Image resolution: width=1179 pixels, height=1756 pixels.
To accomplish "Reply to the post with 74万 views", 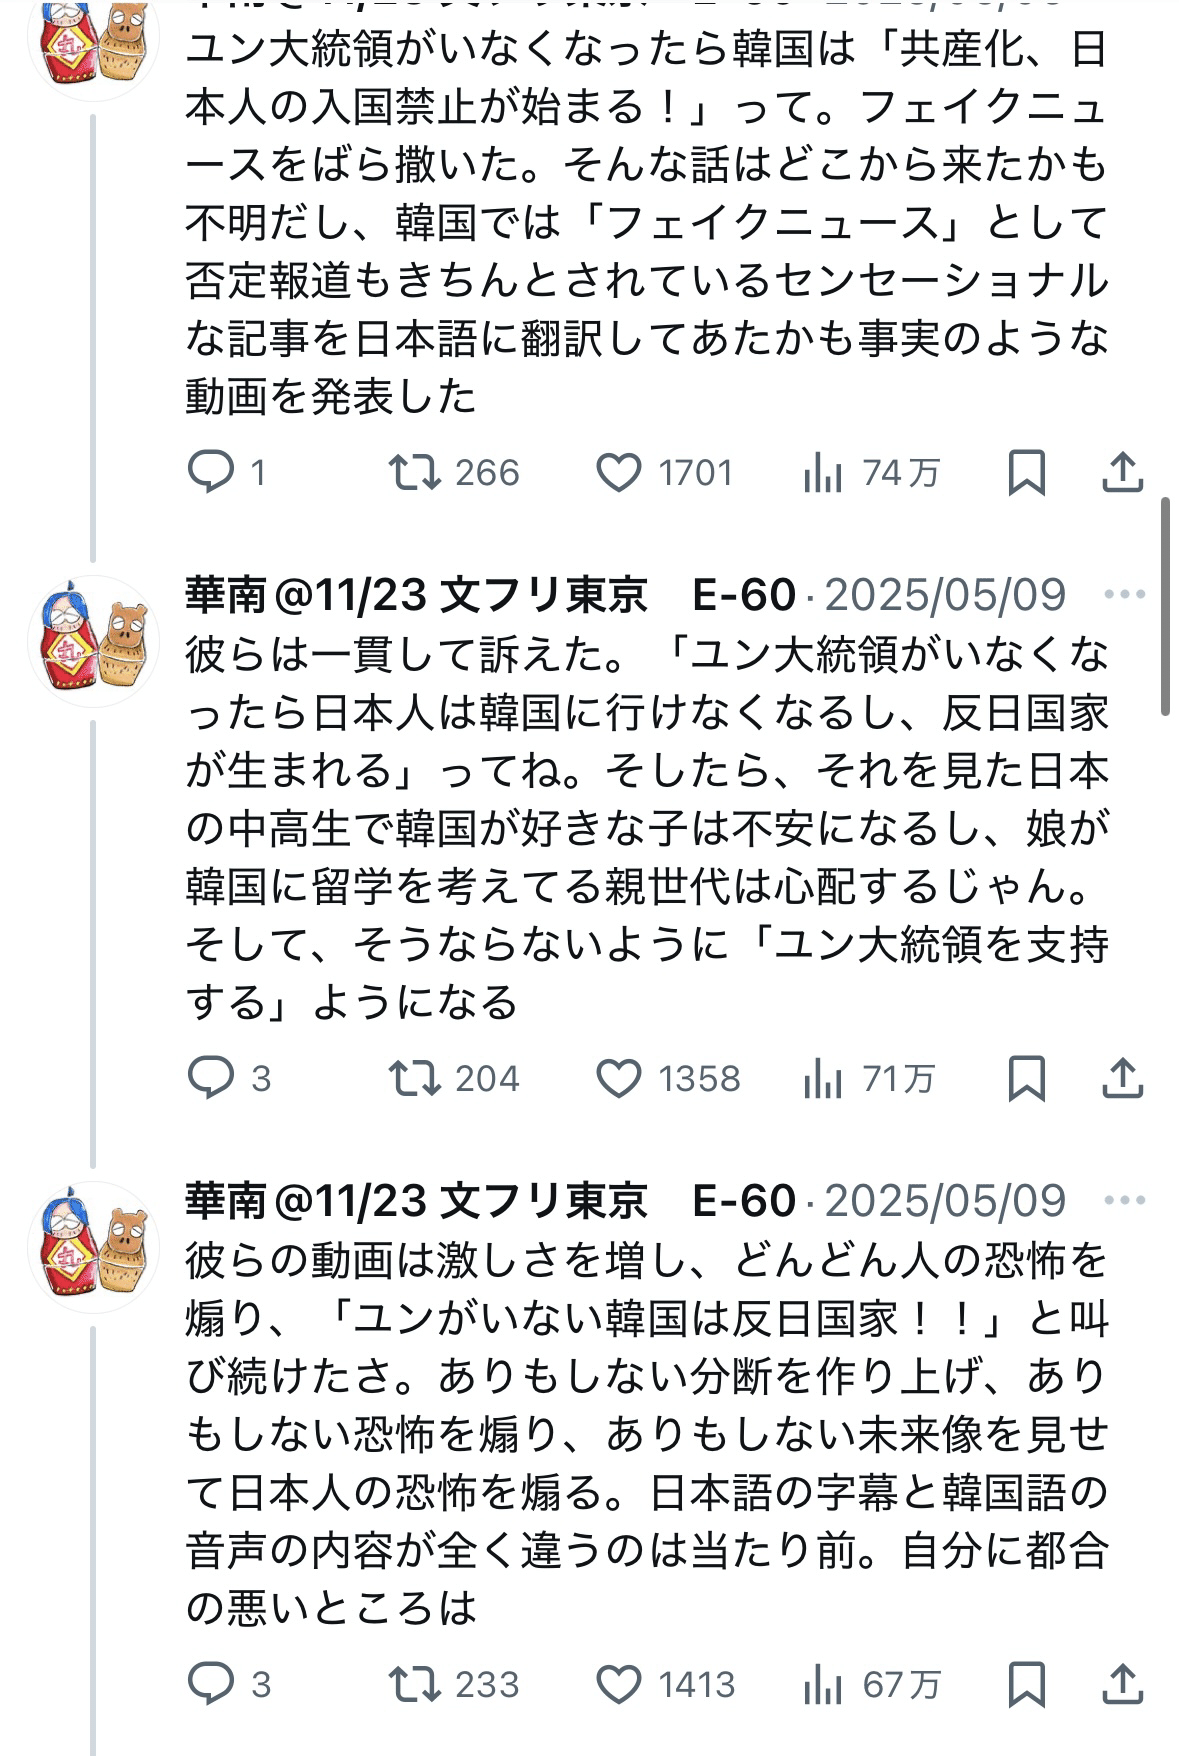I will pyautogui.click(x=211, y=472).
